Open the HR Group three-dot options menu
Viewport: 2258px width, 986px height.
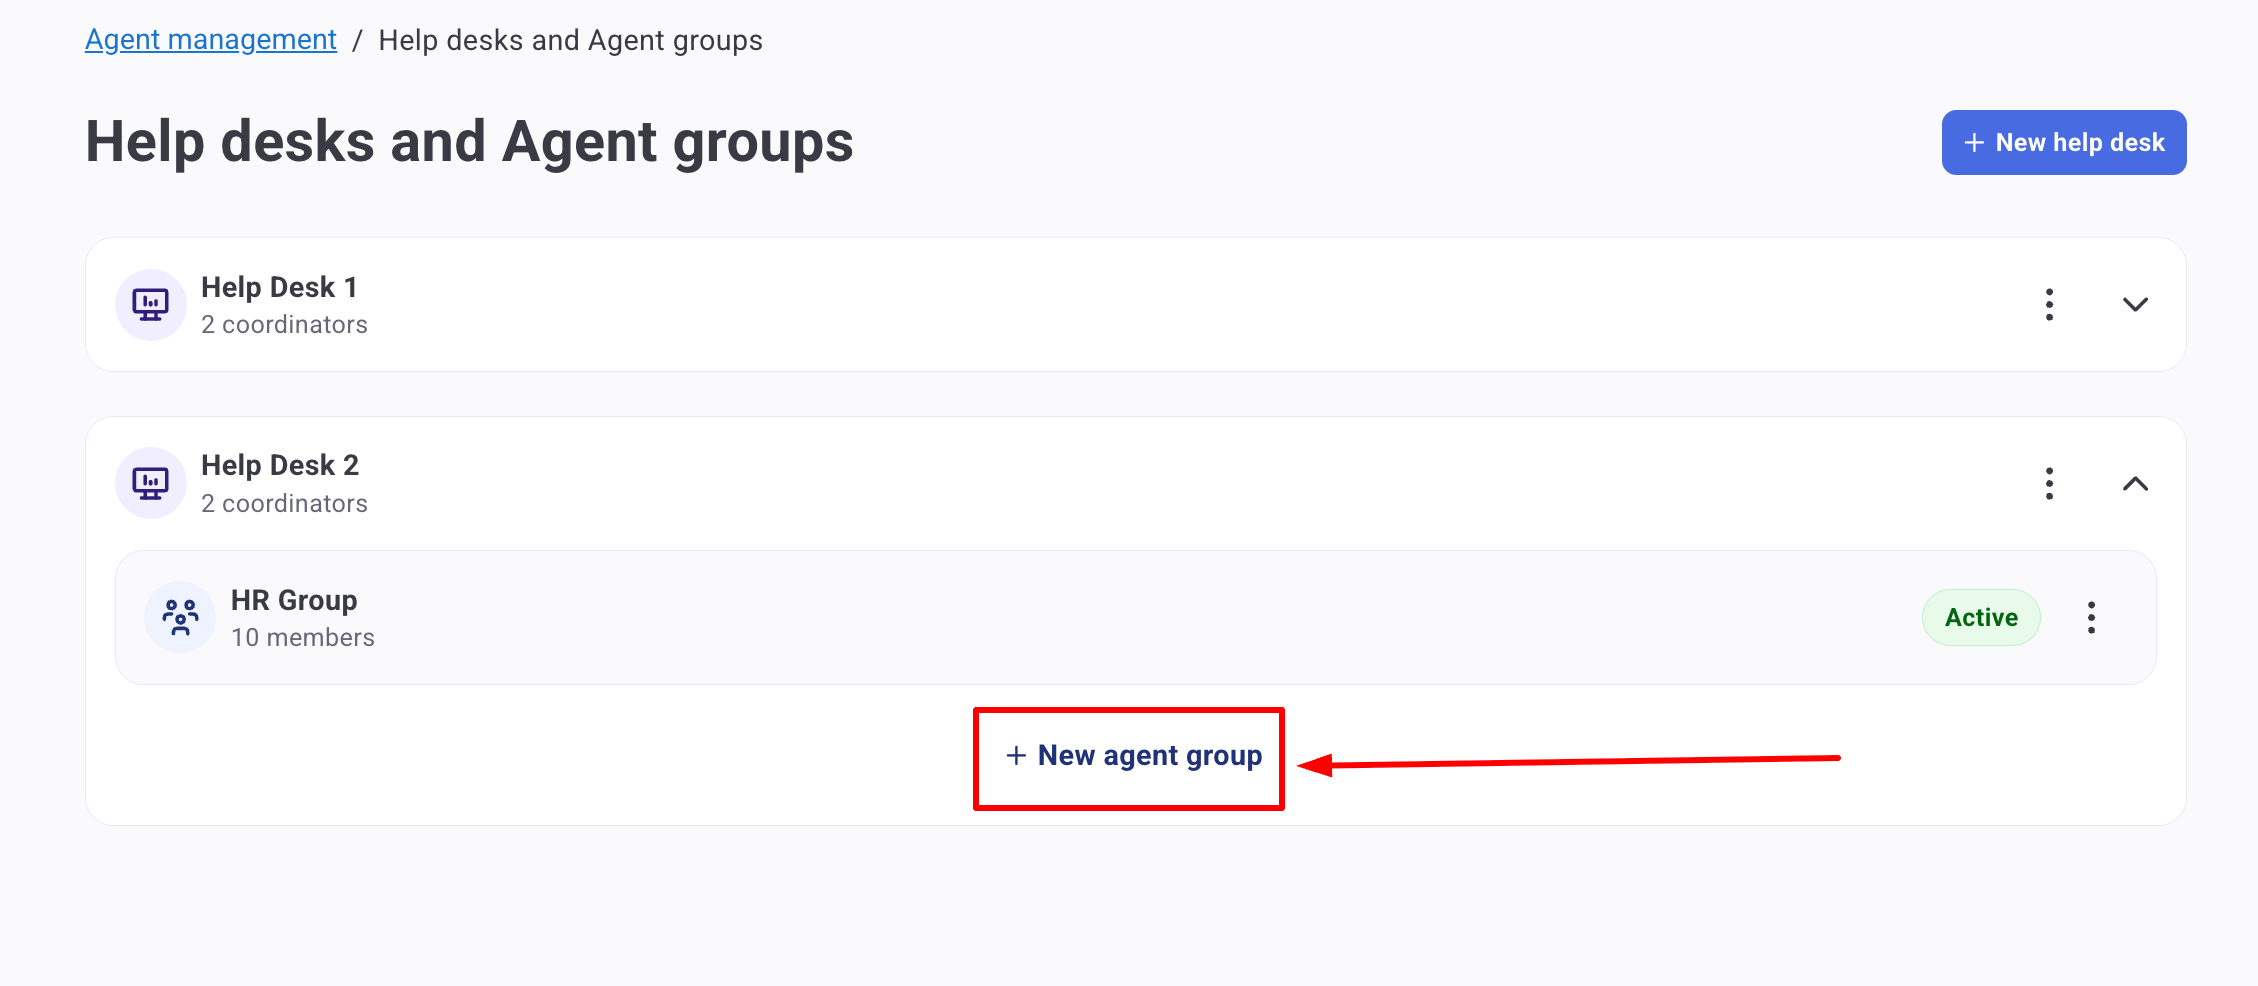click(x=2091, y=618)
